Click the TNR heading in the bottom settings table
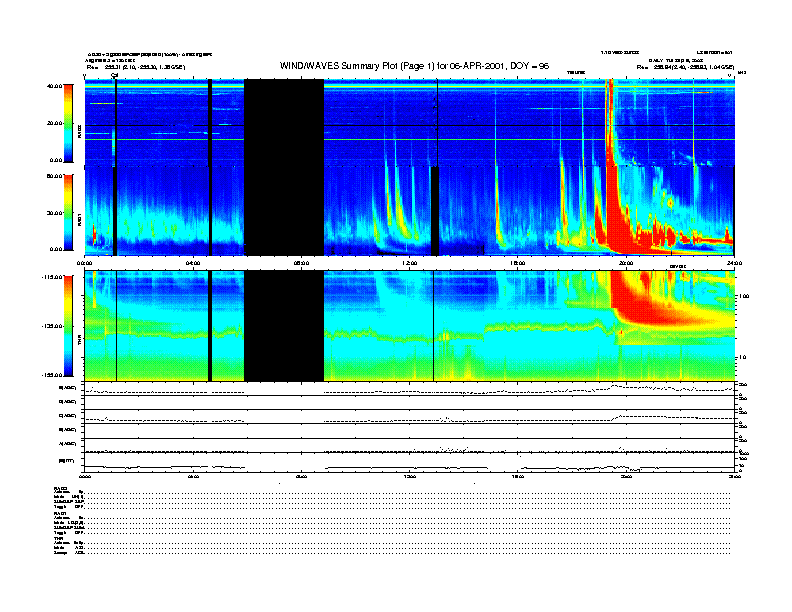 click(58, 539)
